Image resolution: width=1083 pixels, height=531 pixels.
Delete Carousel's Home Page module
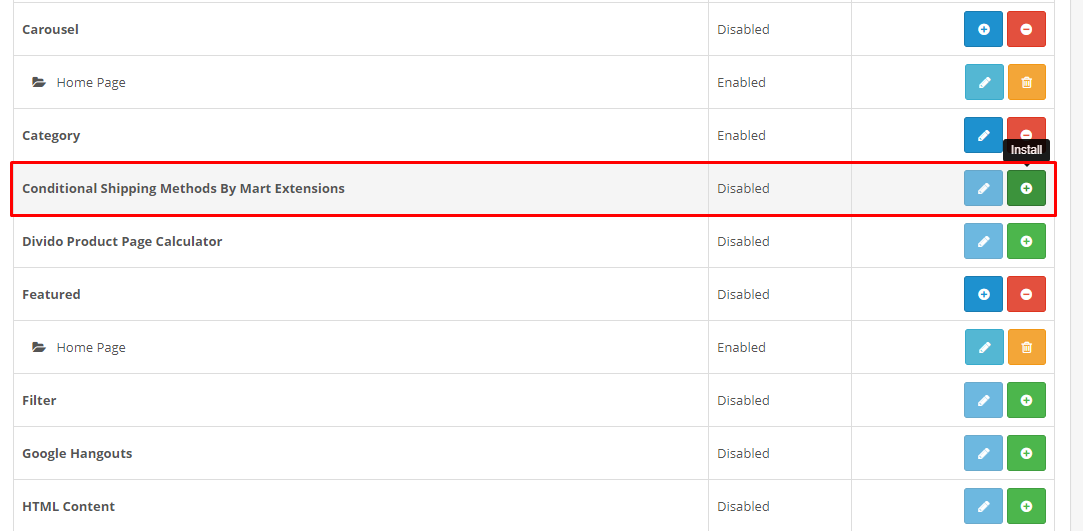(1026, 82)
